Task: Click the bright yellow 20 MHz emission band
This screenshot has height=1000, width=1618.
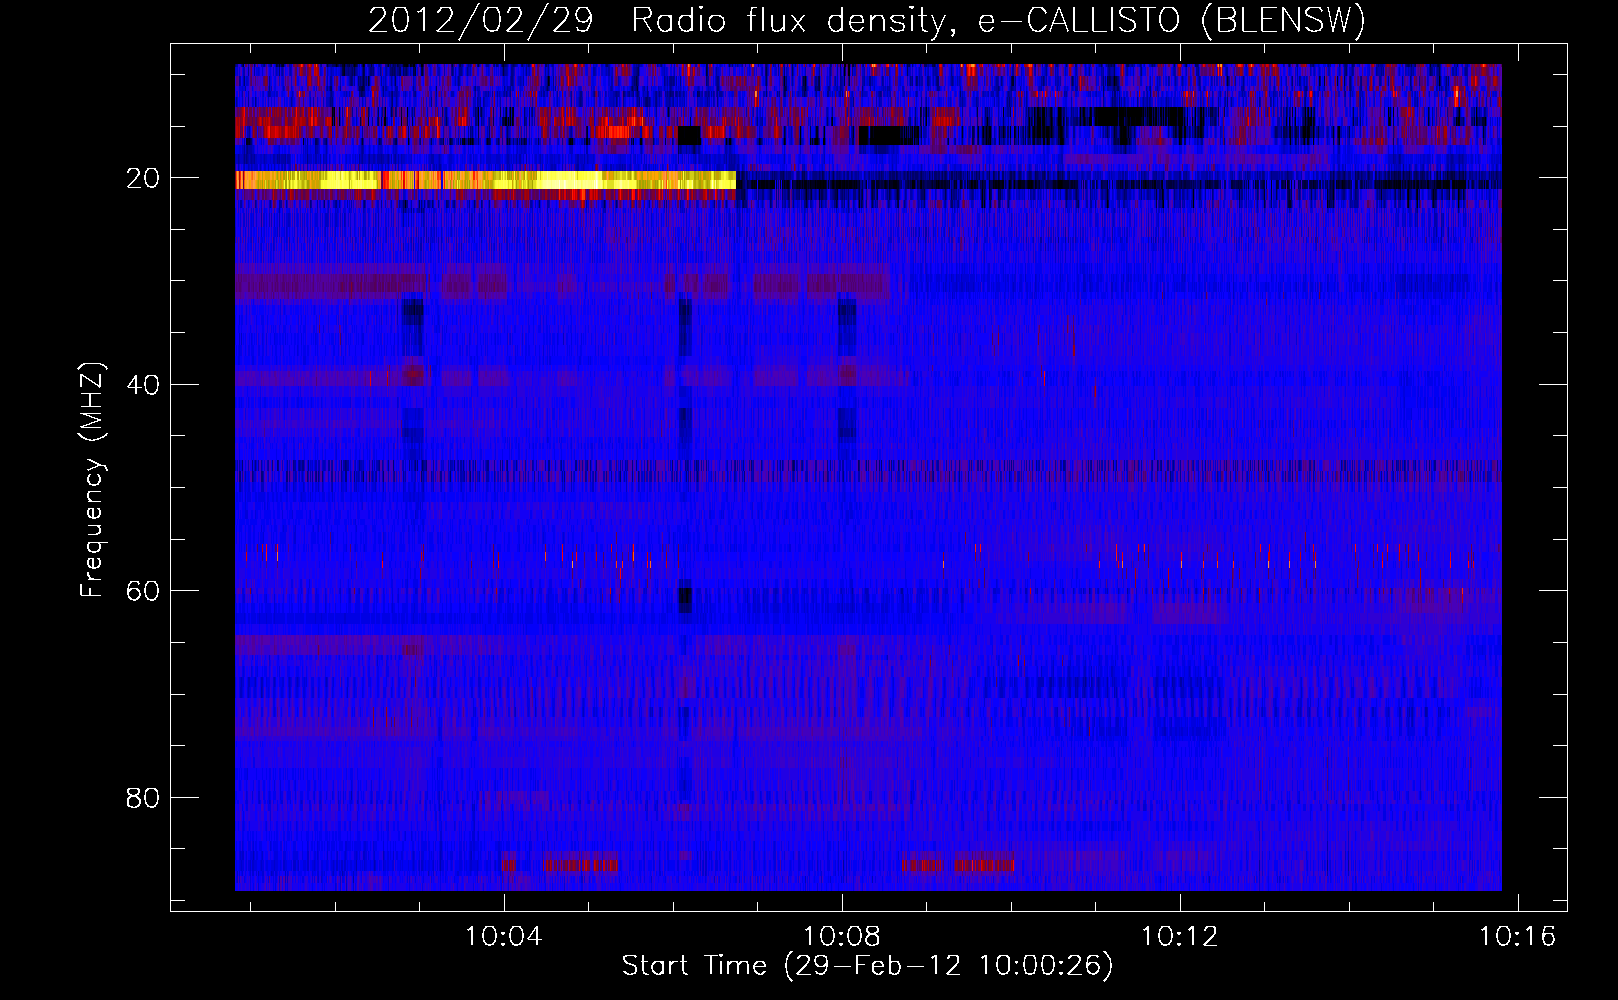Action: (x=486, y=180)
